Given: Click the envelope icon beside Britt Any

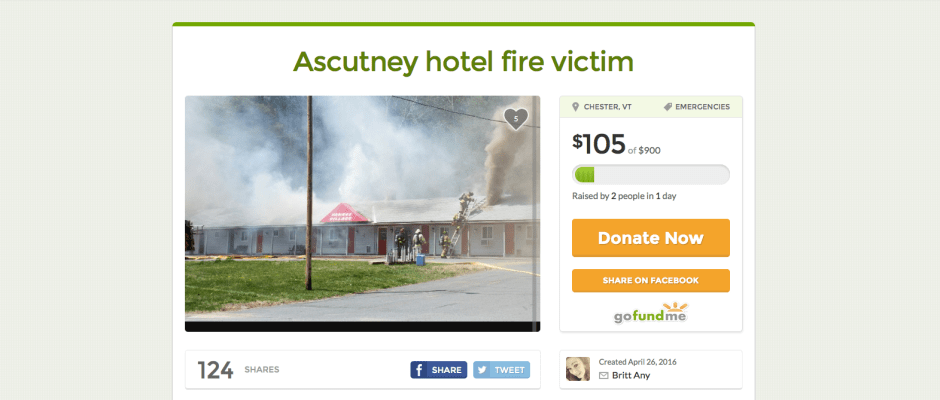Looking at the screenshot, I should coord(604,375).
